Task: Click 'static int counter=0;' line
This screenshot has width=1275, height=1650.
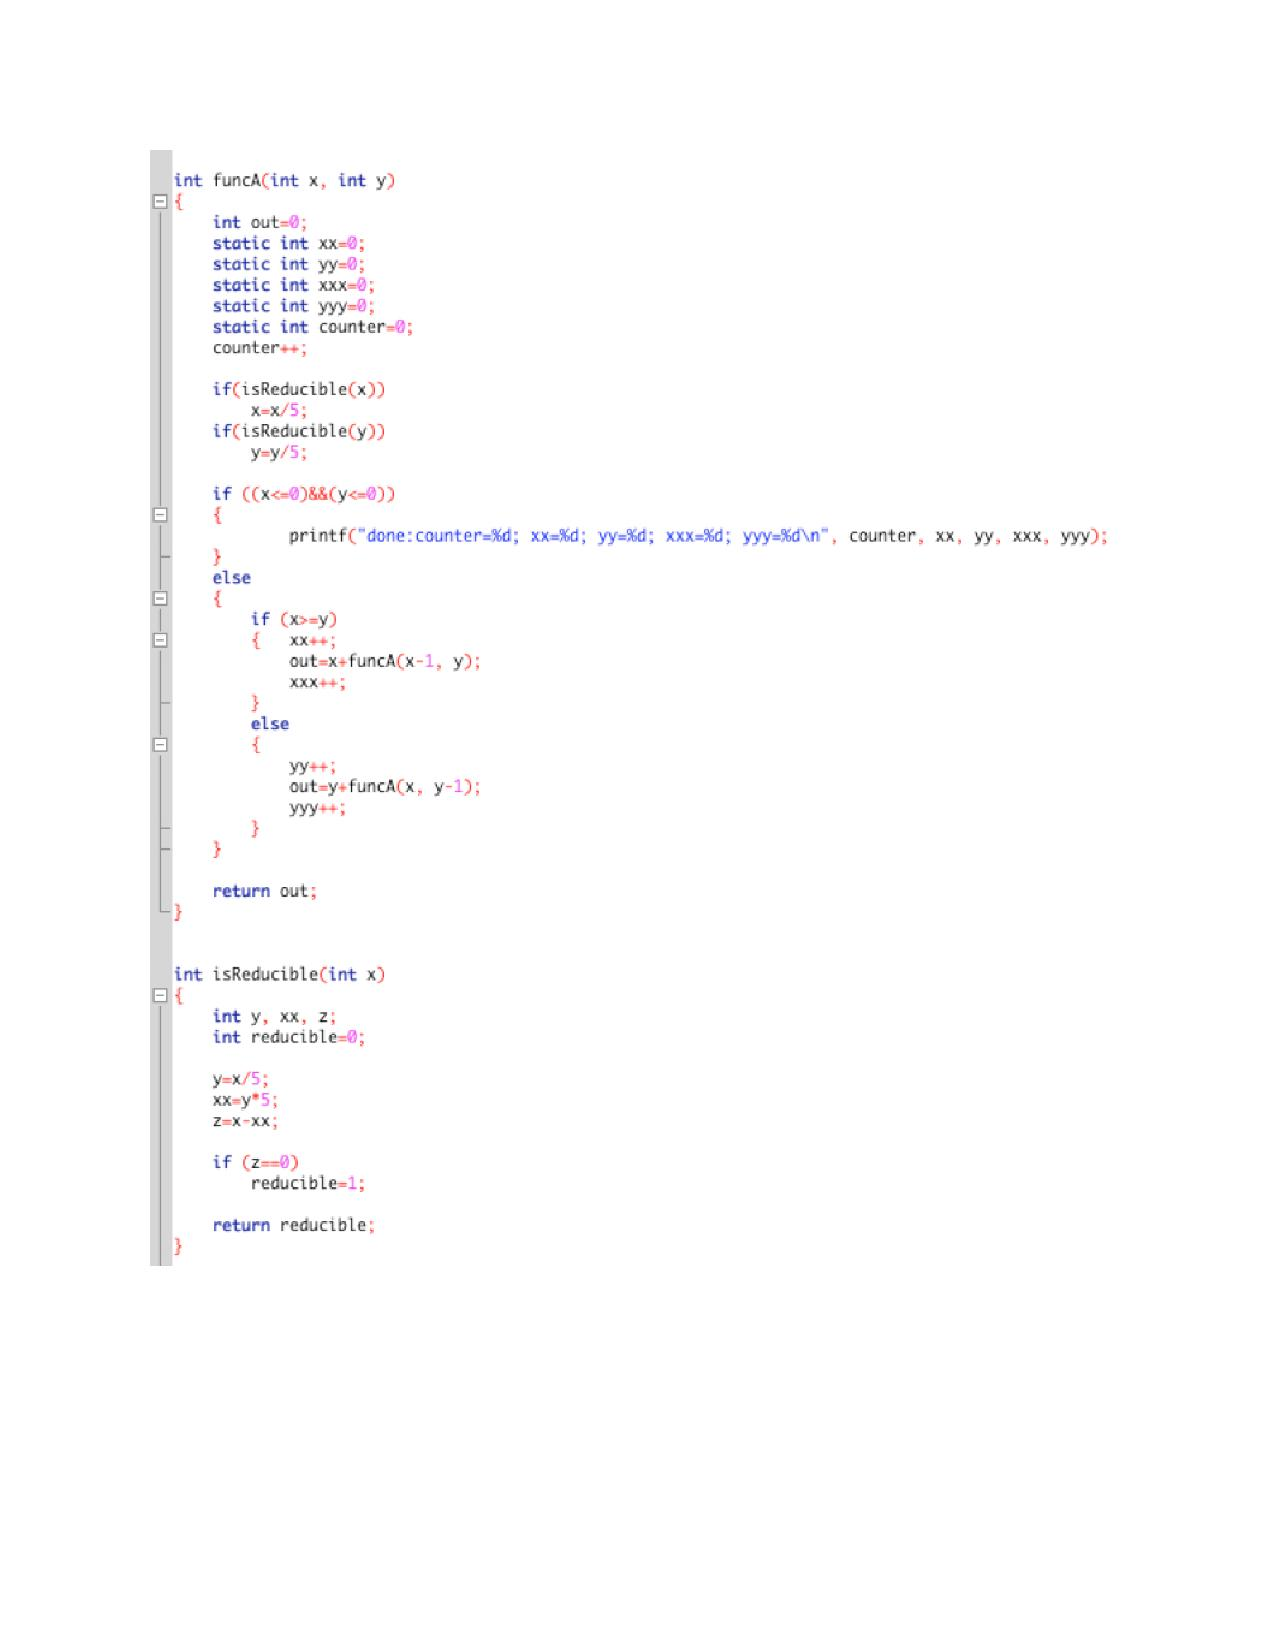Action: (313, 328)
